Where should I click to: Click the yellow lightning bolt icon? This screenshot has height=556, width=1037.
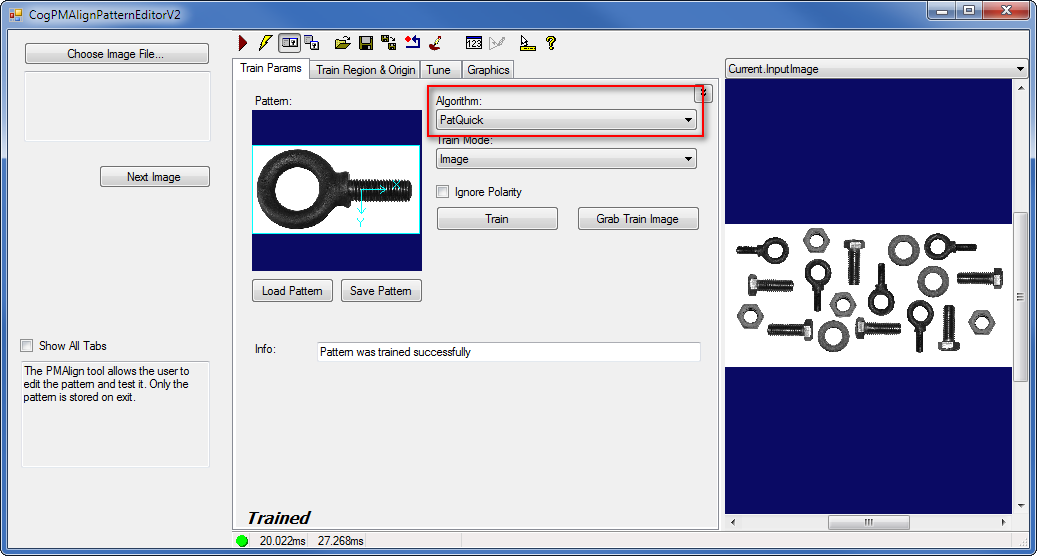tap(264, 43)
